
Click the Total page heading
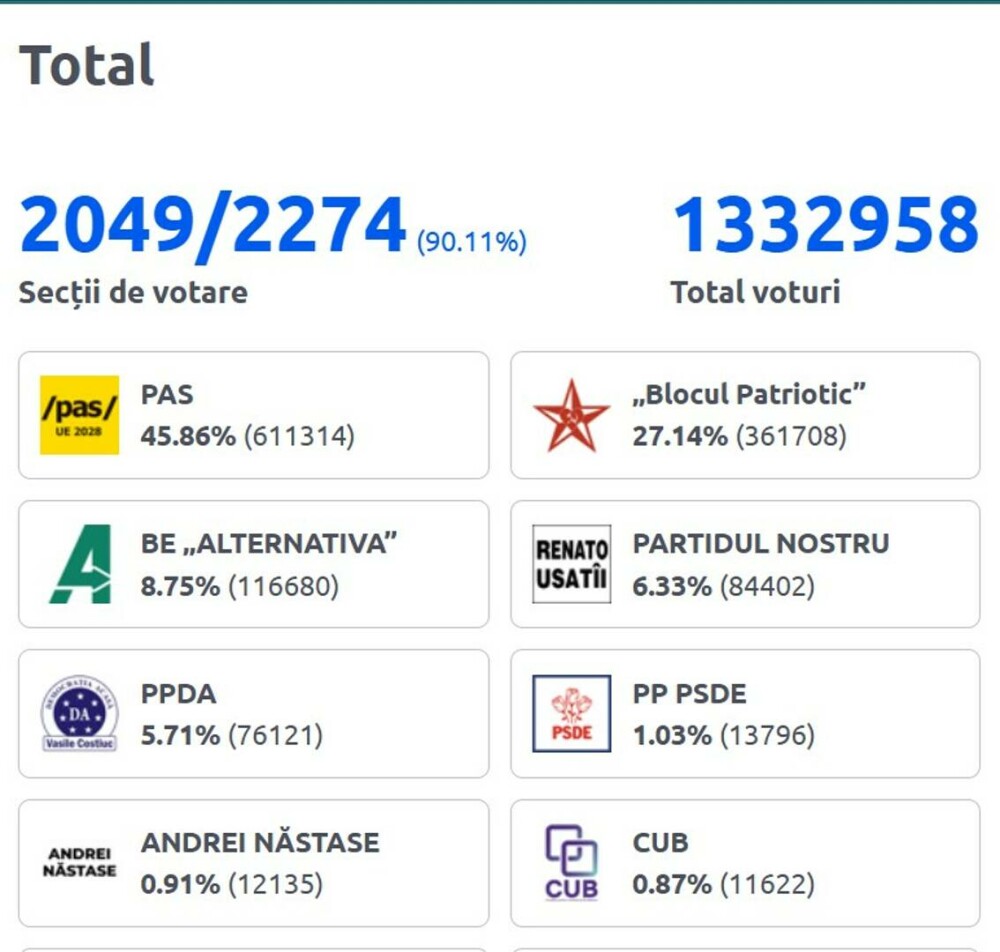(87, 66)
